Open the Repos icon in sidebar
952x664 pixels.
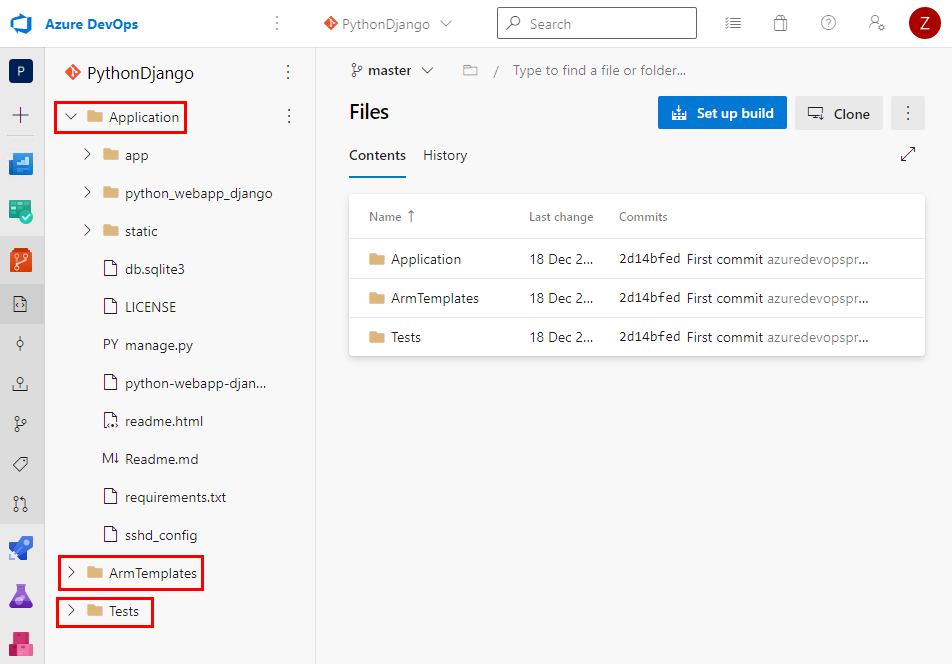pyautogui.click(x=21, y=260)
